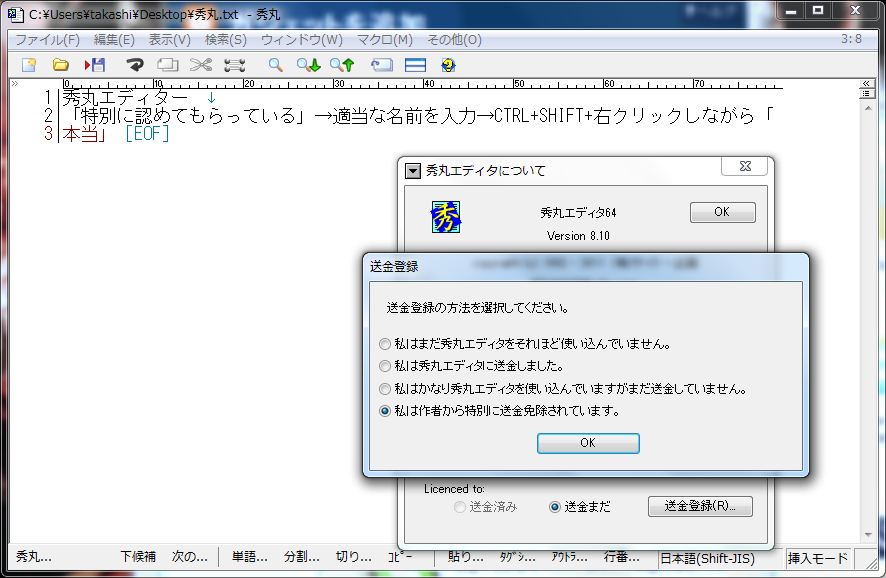This screenshot has width=886, height=578.
Task: Click 単語... in the function key bar
Action: (250, 557)
